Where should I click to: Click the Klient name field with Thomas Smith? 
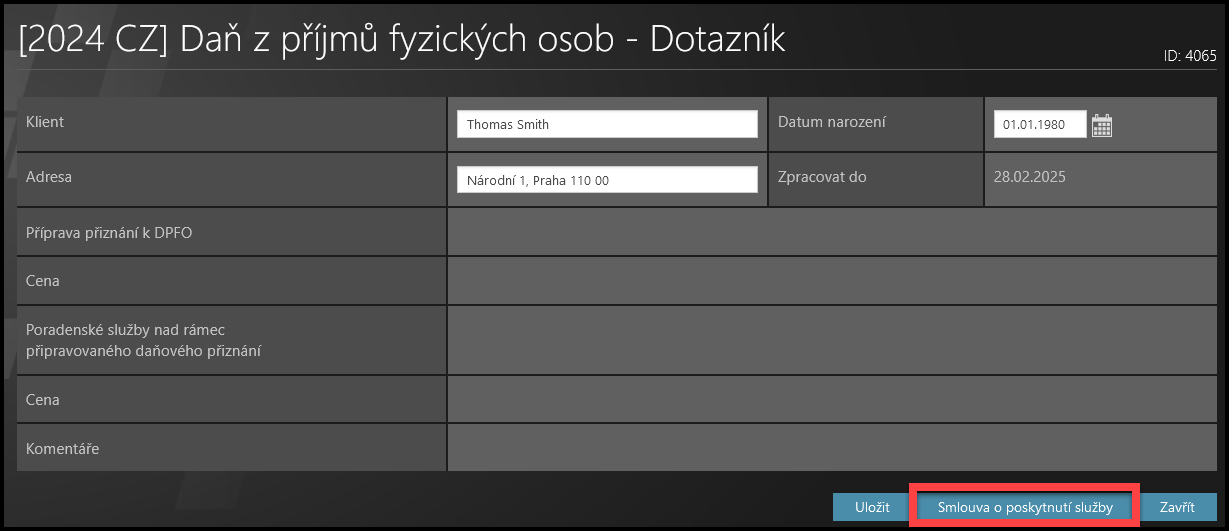[x=607, y=124]
